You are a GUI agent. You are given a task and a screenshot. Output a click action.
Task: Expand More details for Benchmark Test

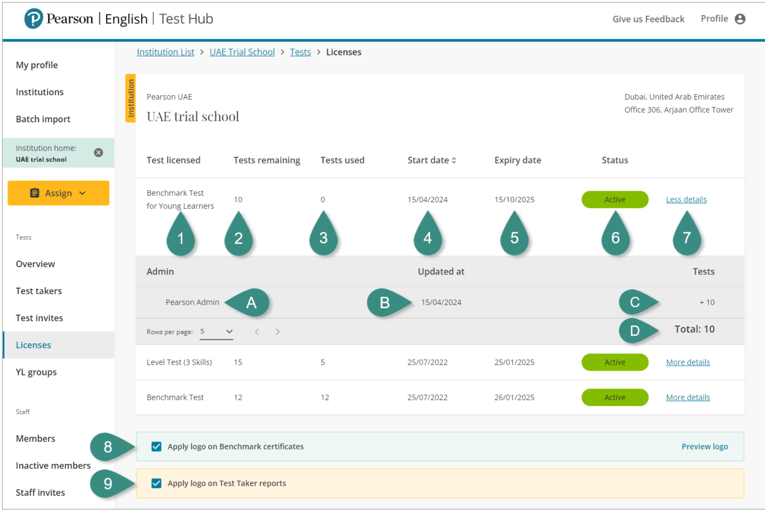(687, 397)
